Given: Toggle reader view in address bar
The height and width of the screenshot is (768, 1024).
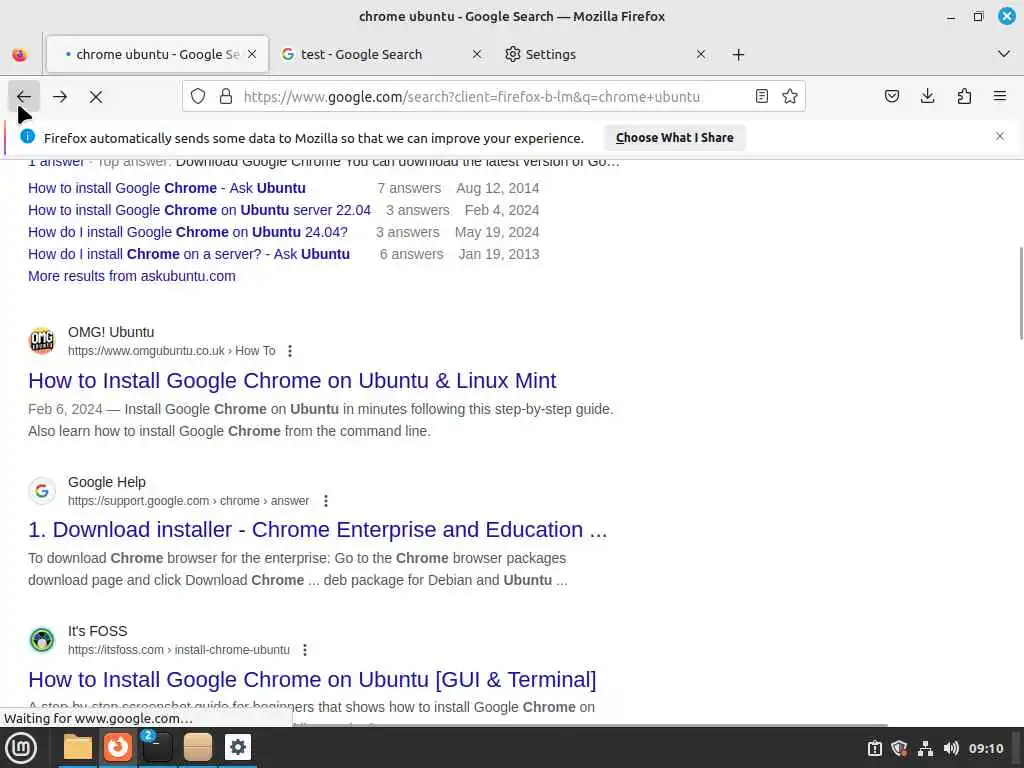Looking at the screenshot, I should [x=761, y=97].
